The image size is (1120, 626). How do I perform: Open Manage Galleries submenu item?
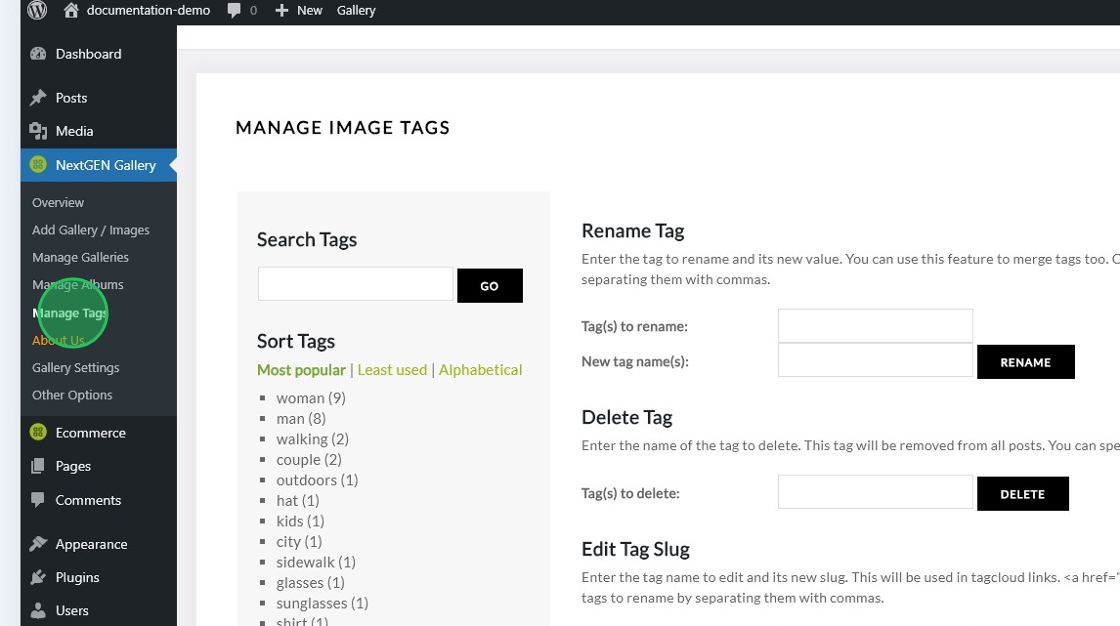click(x=80, y=257)
